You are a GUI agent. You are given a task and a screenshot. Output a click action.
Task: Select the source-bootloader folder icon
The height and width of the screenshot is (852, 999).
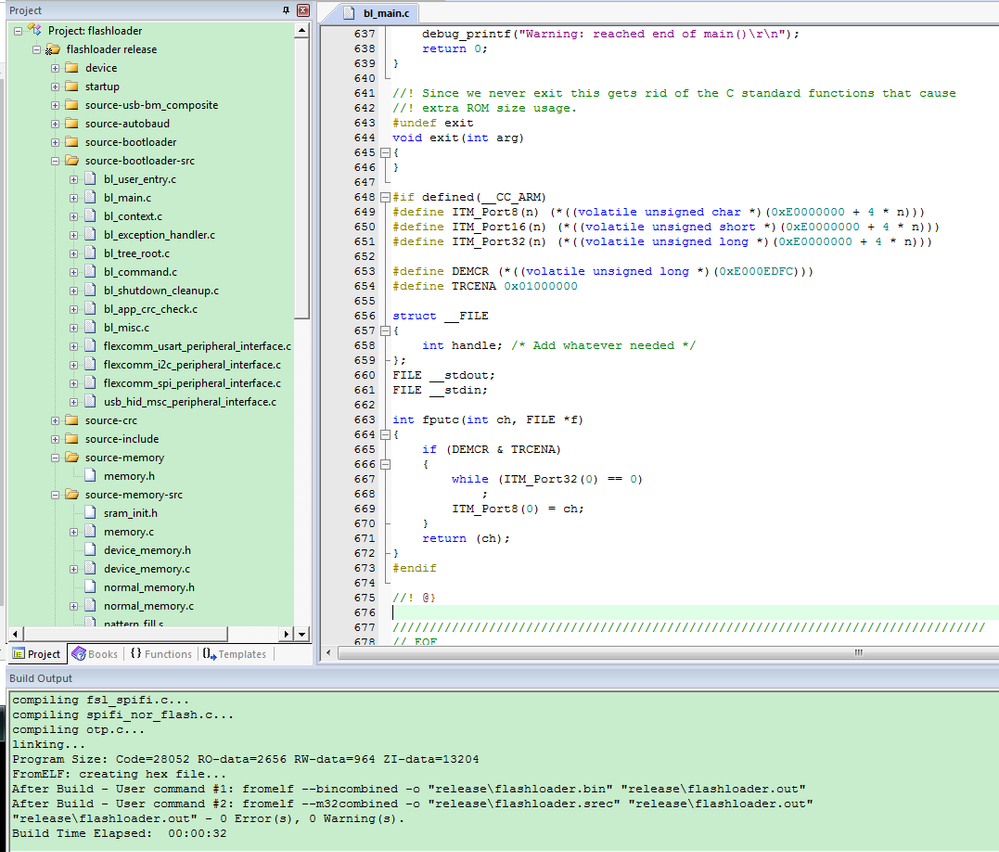tap(72, 142)
